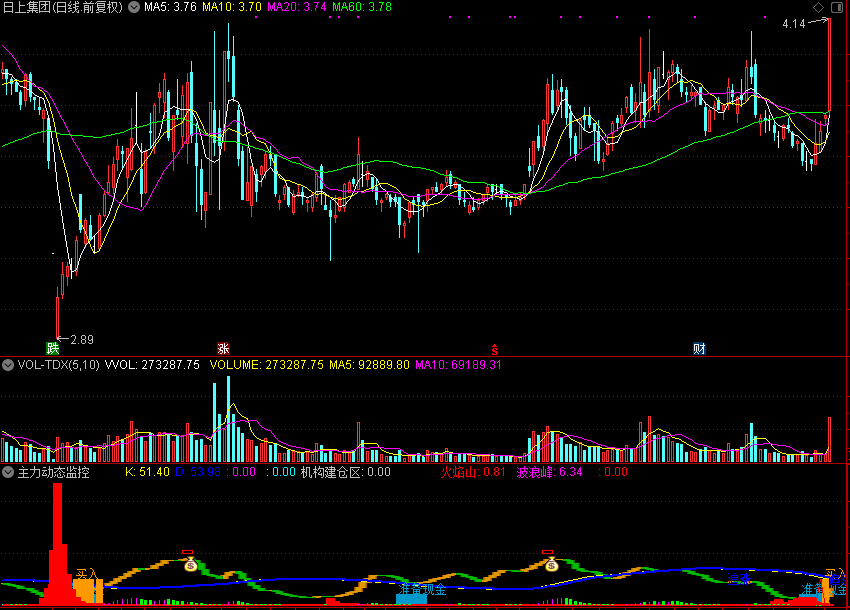Click the stock title 日上集团(日线.前复权)
850x610 pixels.
coord(63,8)
